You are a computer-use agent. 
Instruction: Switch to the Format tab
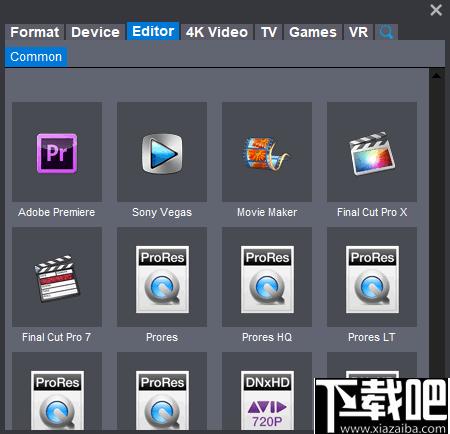point(34,32)
